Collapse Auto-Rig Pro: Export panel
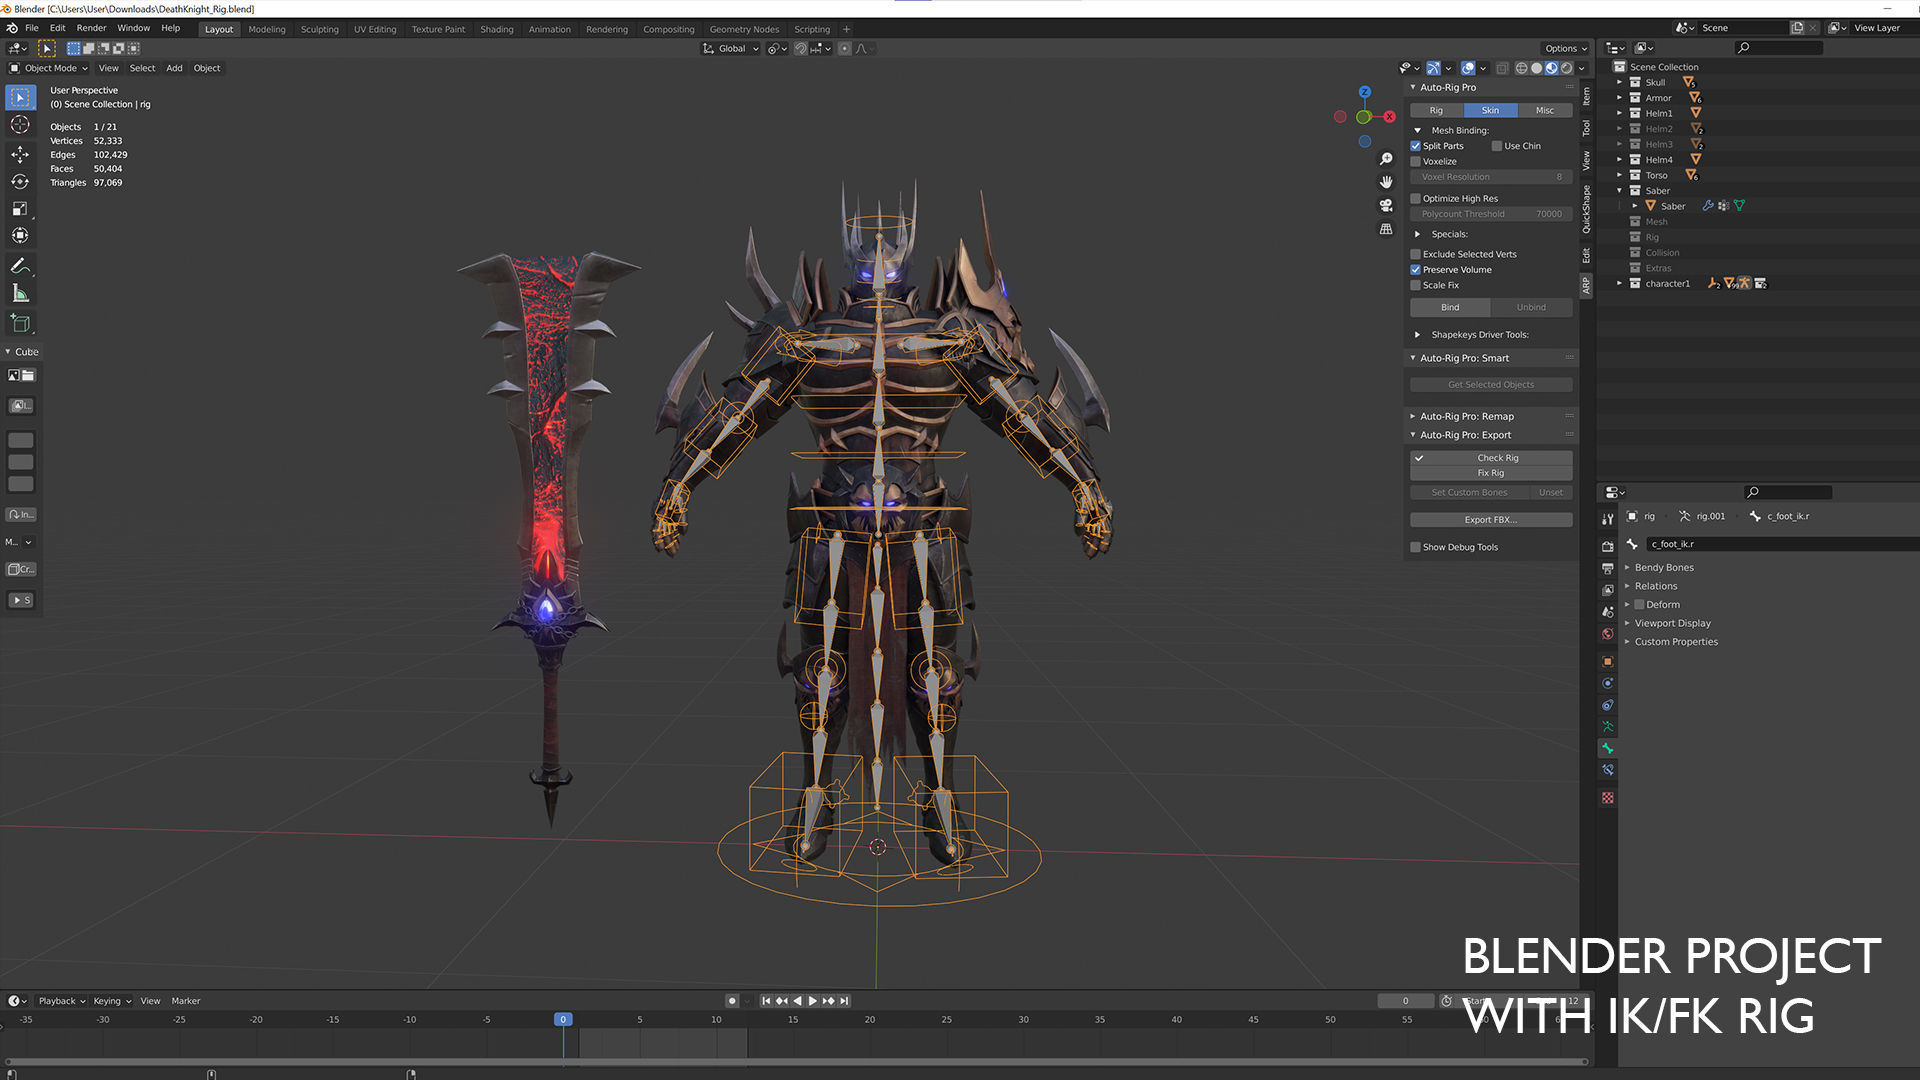Screen dimensions: 1920x1080 pyautogui.click(x=1413, y=435)
